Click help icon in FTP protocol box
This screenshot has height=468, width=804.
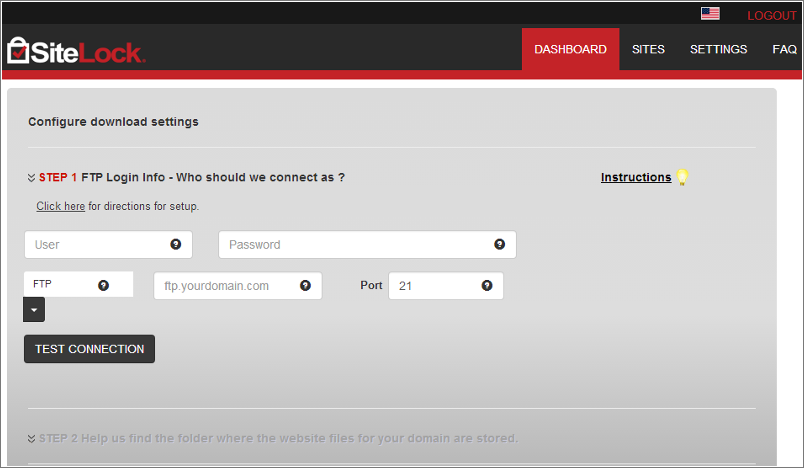pyautogui.click(x=103, y=285)
